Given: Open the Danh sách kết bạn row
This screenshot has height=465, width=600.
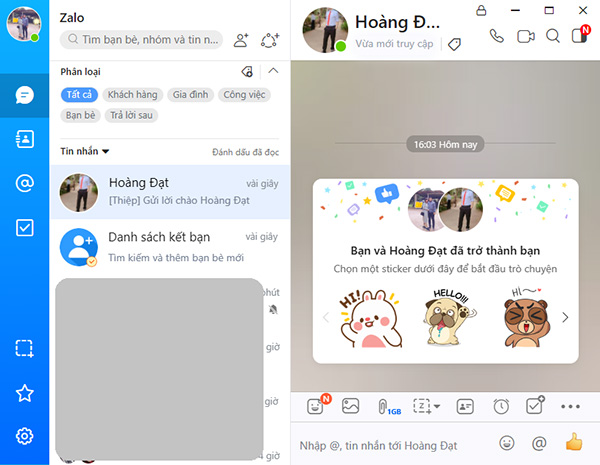Looking at the screenshot, I should tap(170, 247).
